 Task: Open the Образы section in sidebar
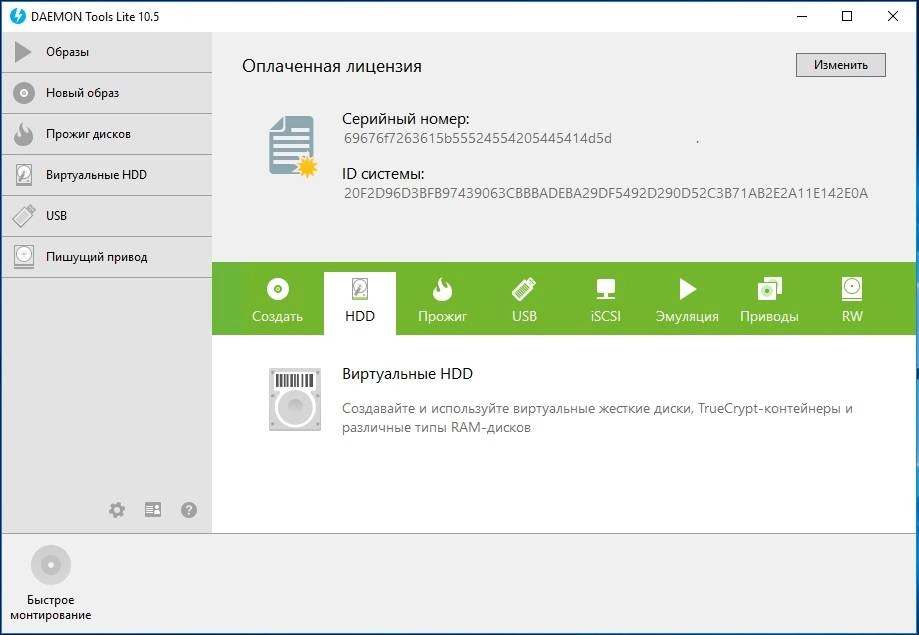point(107,52)
